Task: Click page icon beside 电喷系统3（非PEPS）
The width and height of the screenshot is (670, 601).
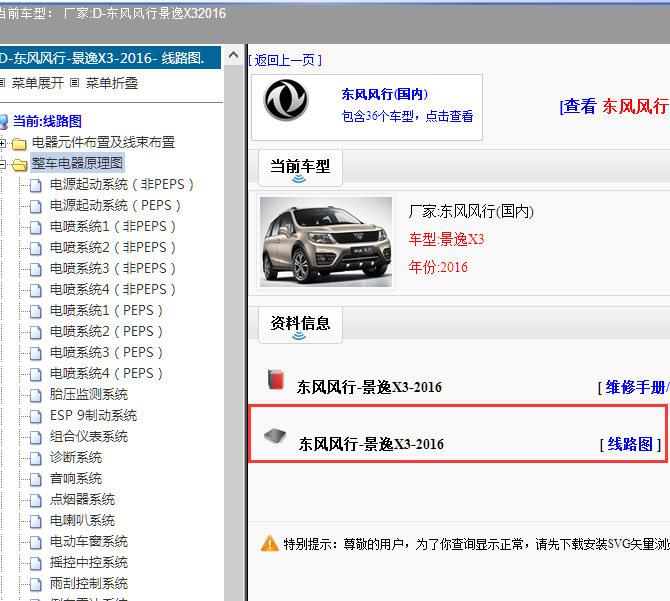Action: [35, 269]
